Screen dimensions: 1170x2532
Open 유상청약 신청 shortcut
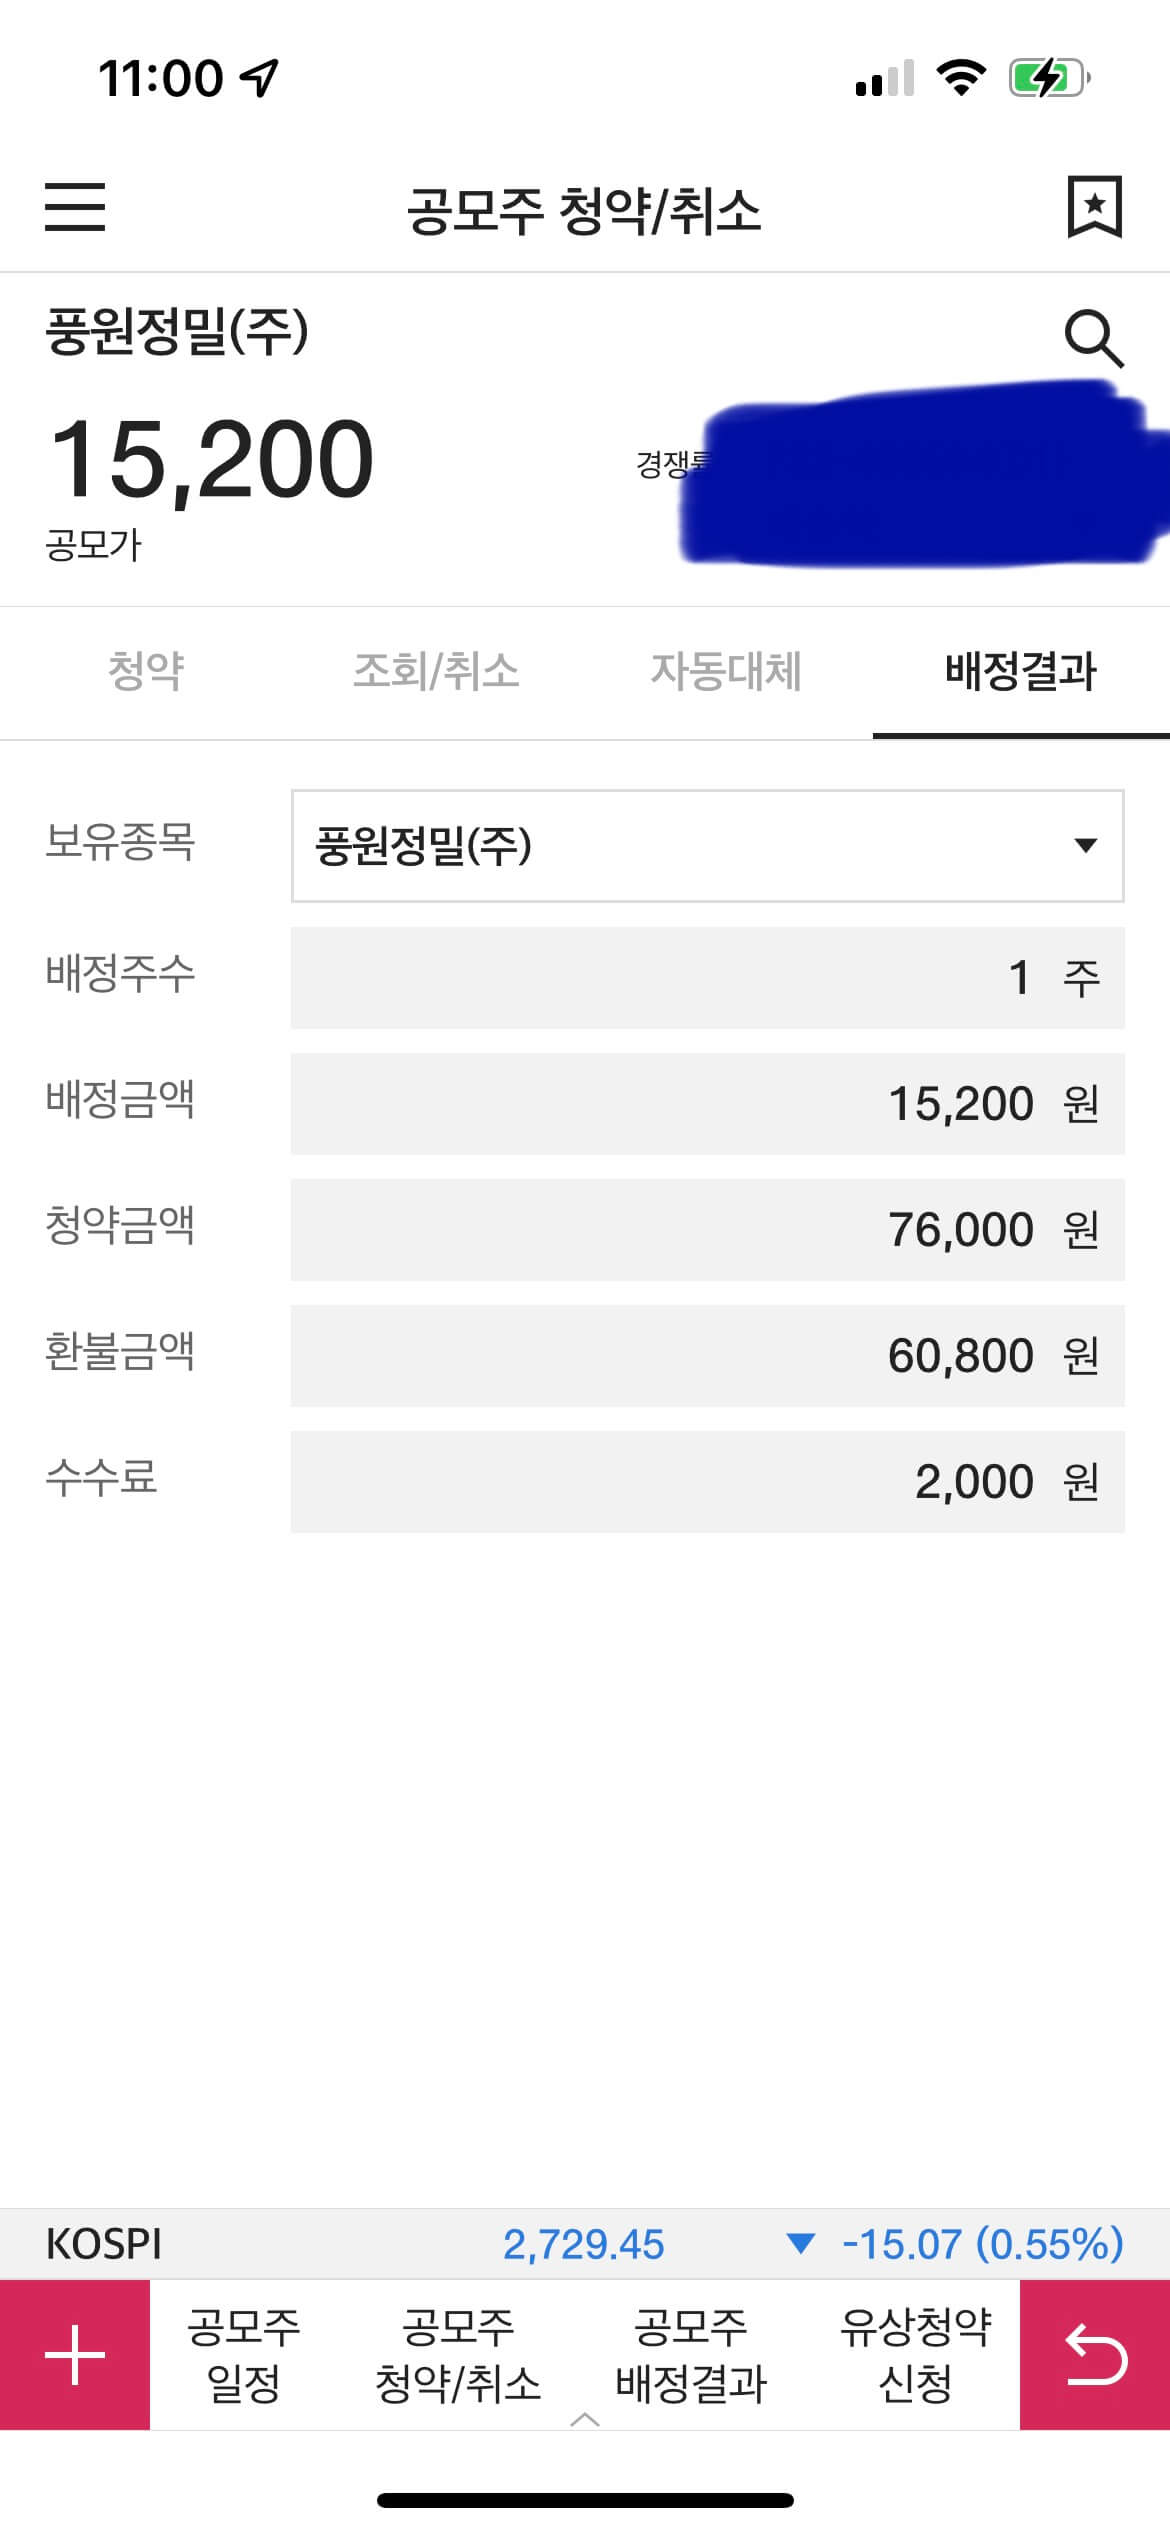pyautogui.click(x=915, y=2355)
